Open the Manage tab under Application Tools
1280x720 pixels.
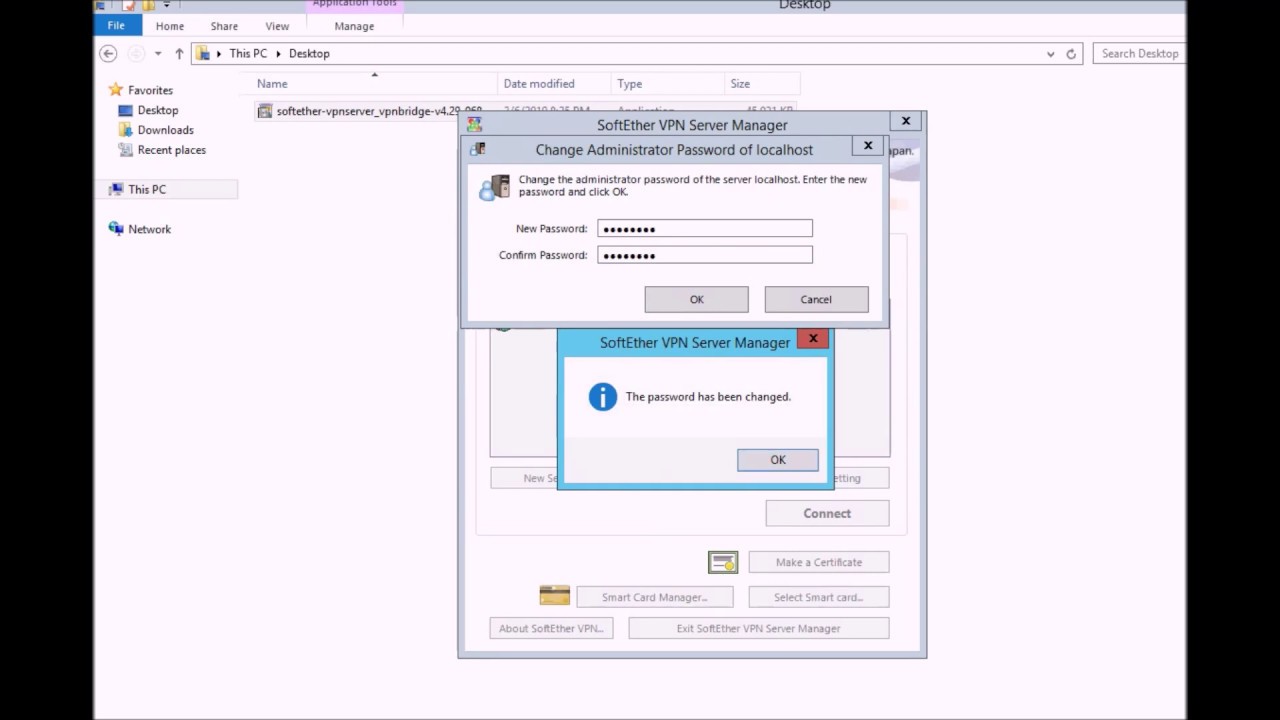pyautogui.click(x=354, y=26)
